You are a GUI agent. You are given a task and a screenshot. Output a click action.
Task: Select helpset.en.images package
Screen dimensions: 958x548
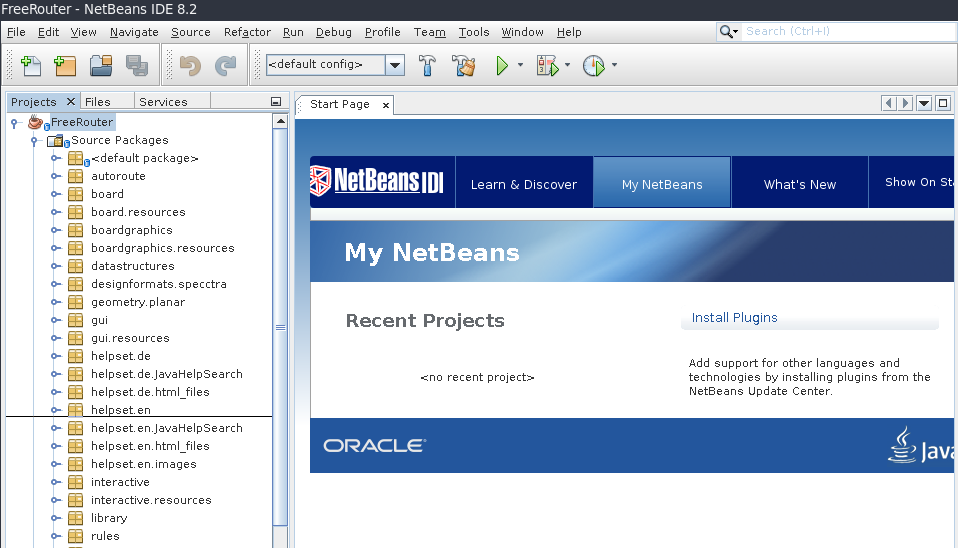(144, 464)
